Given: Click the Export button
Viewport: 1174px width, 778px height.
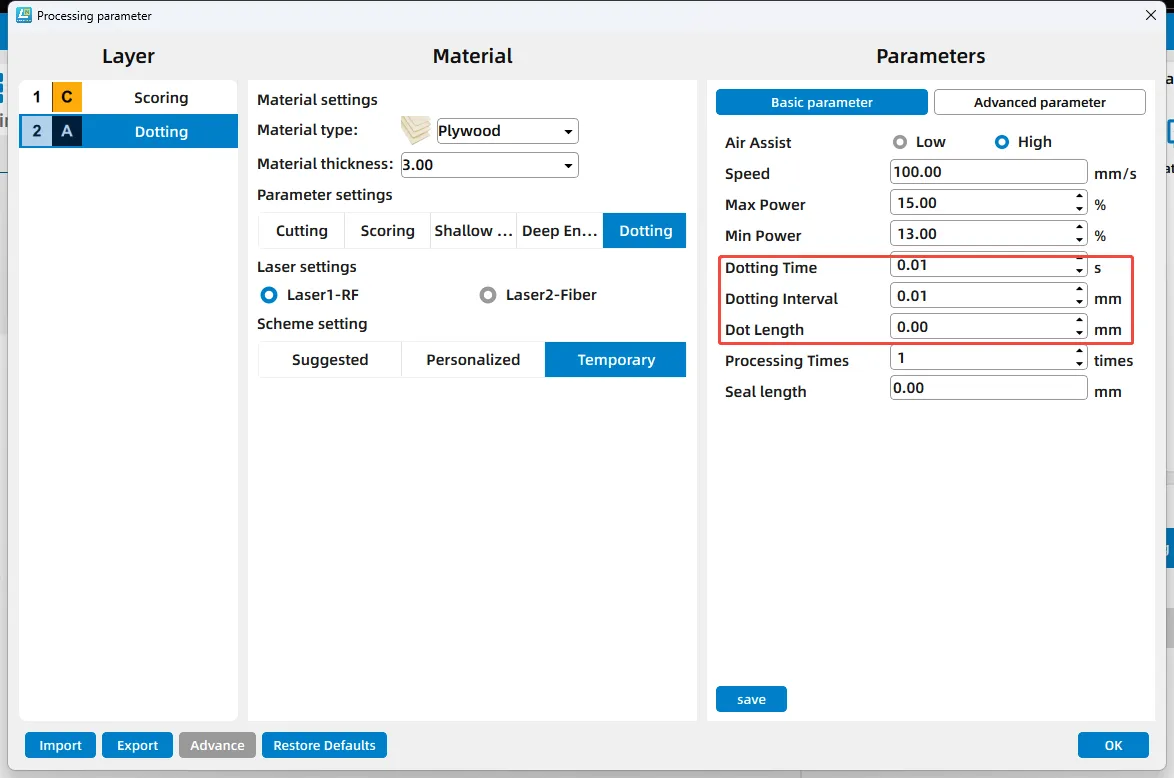Looking at the screenshot, I should pyautogui.click(x=137, y=745).
